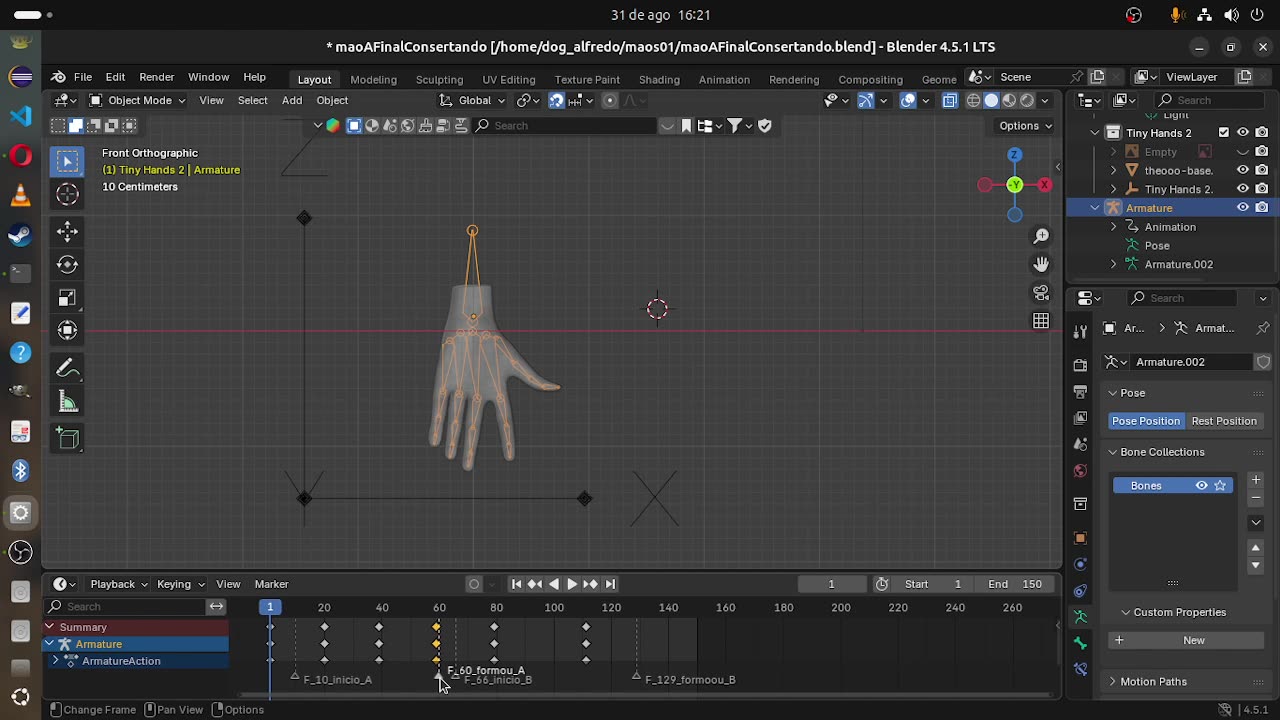Image resolution: width=1280 pixels, height=720 pixels.
Task: Click New custom property button
Action: [1184, 640]
